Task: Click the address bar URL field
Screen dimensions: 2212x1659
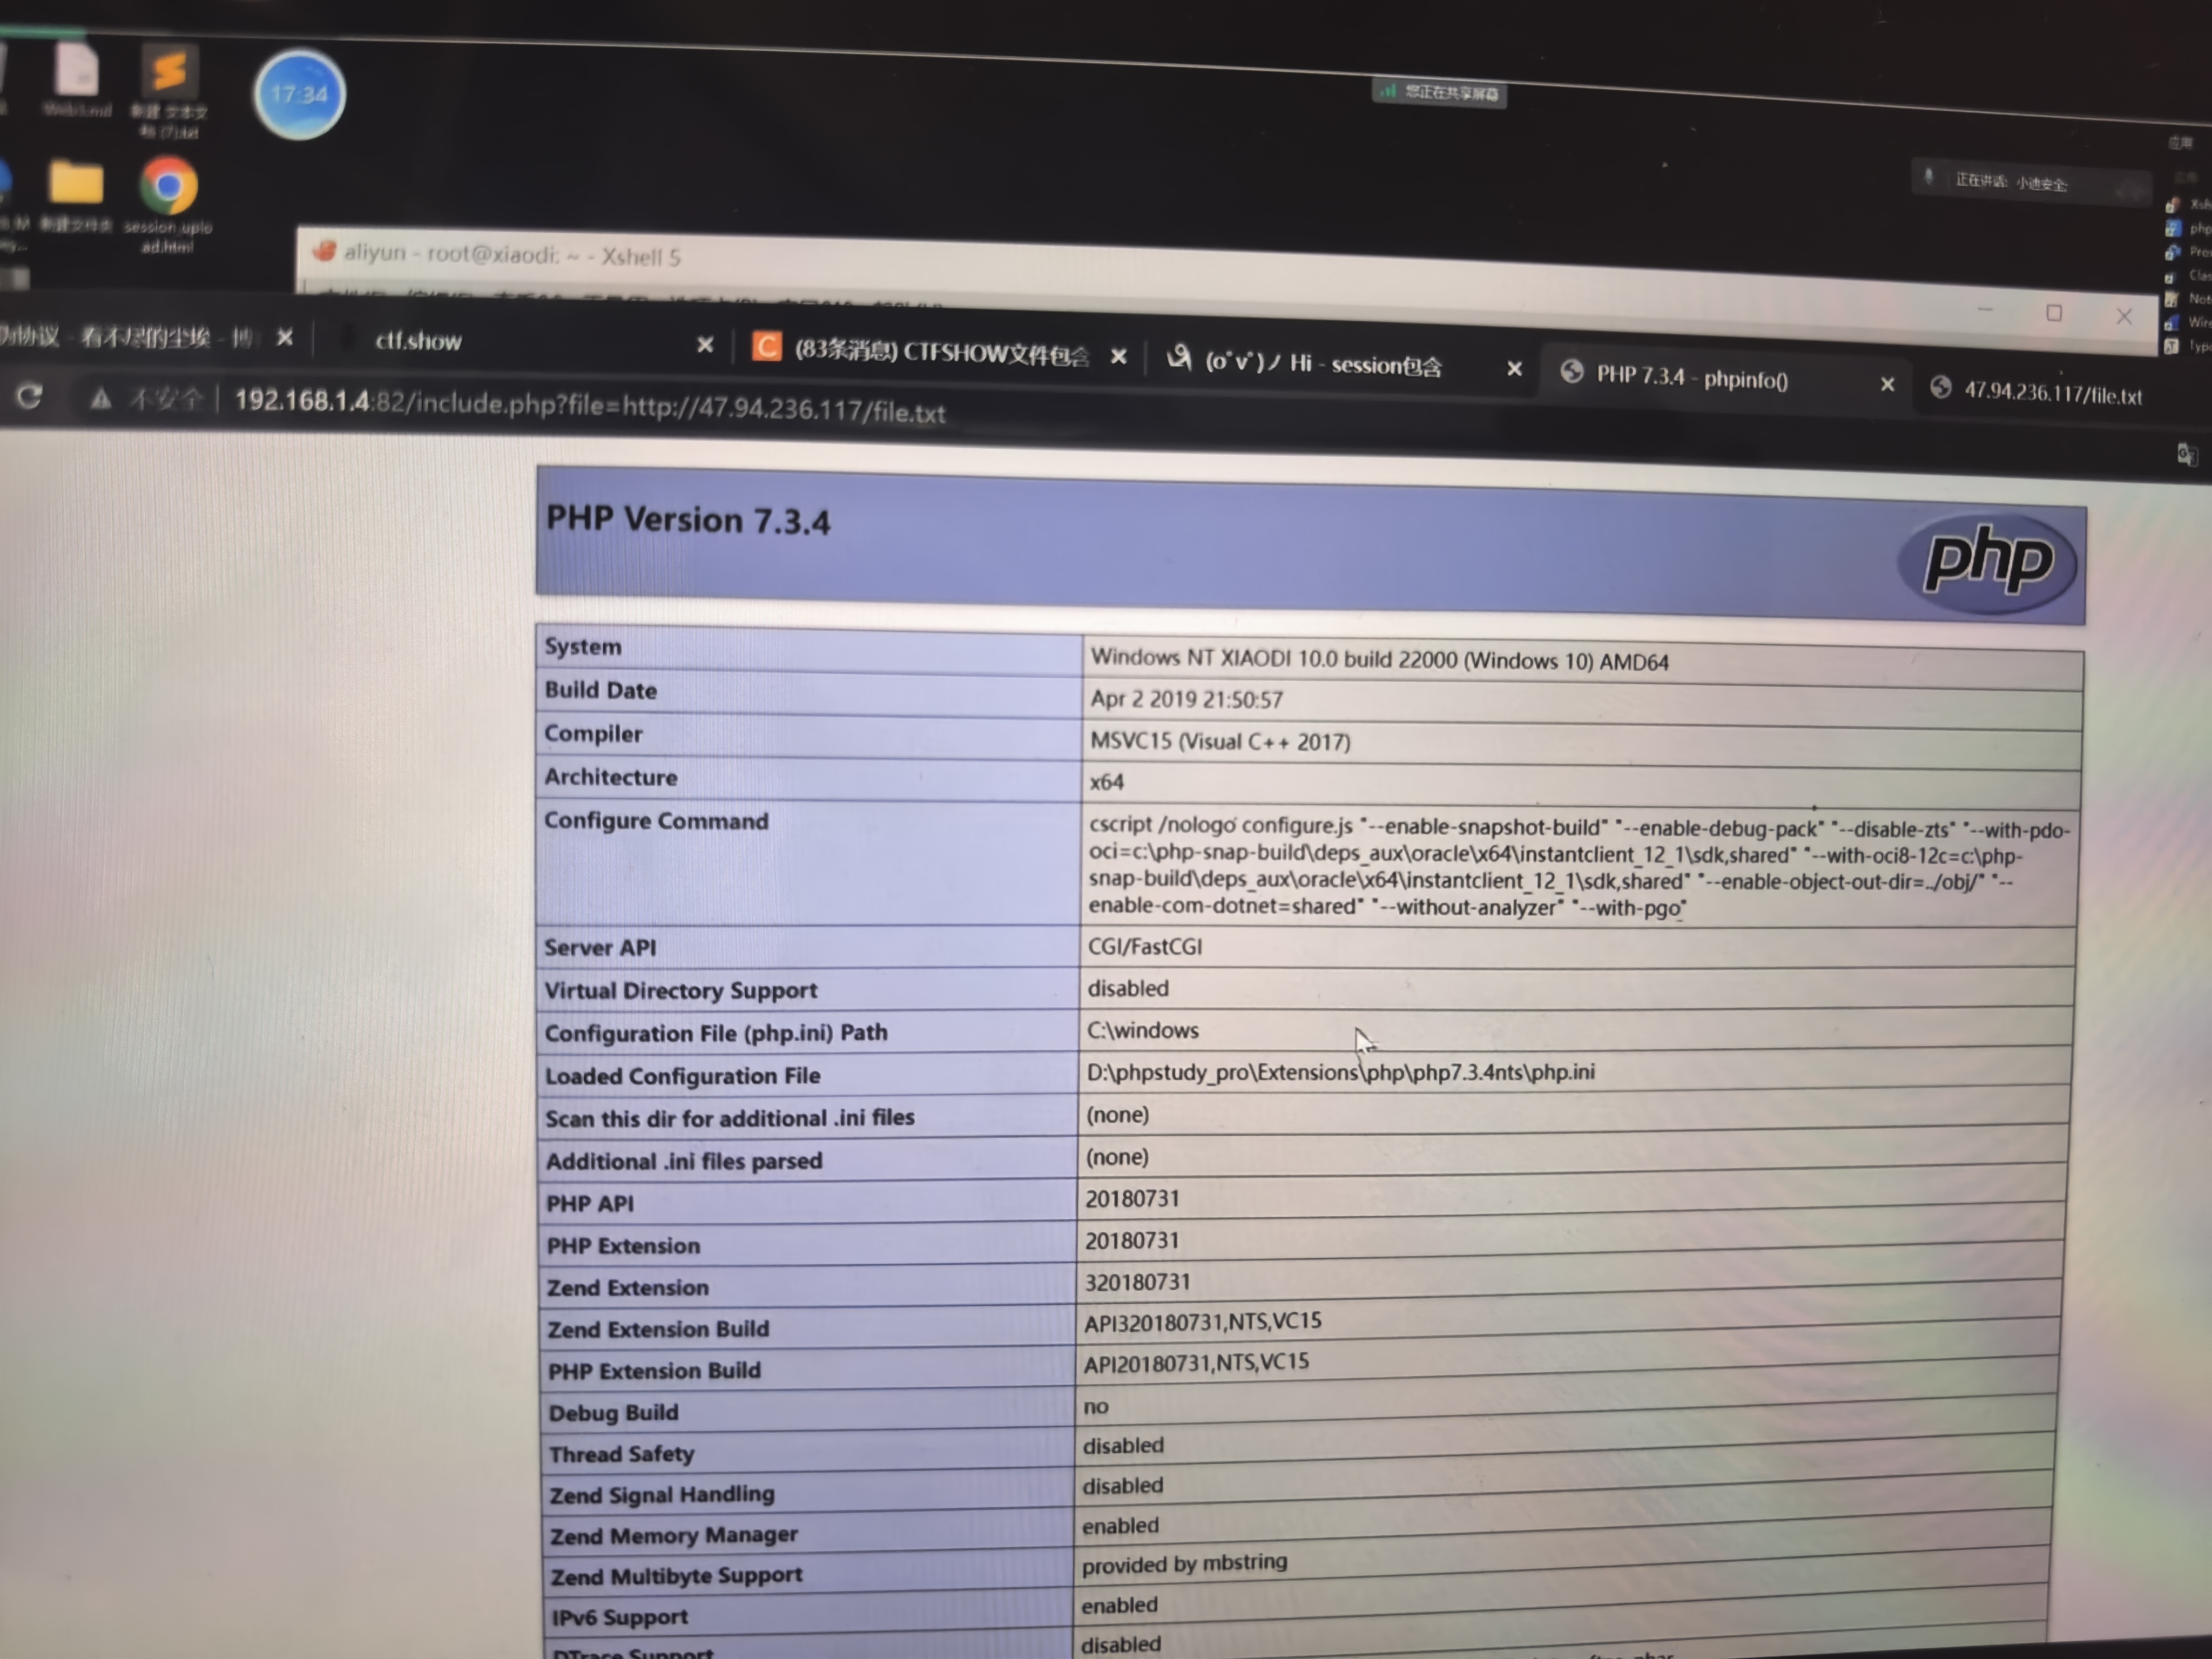Action: tap(590, 407)
